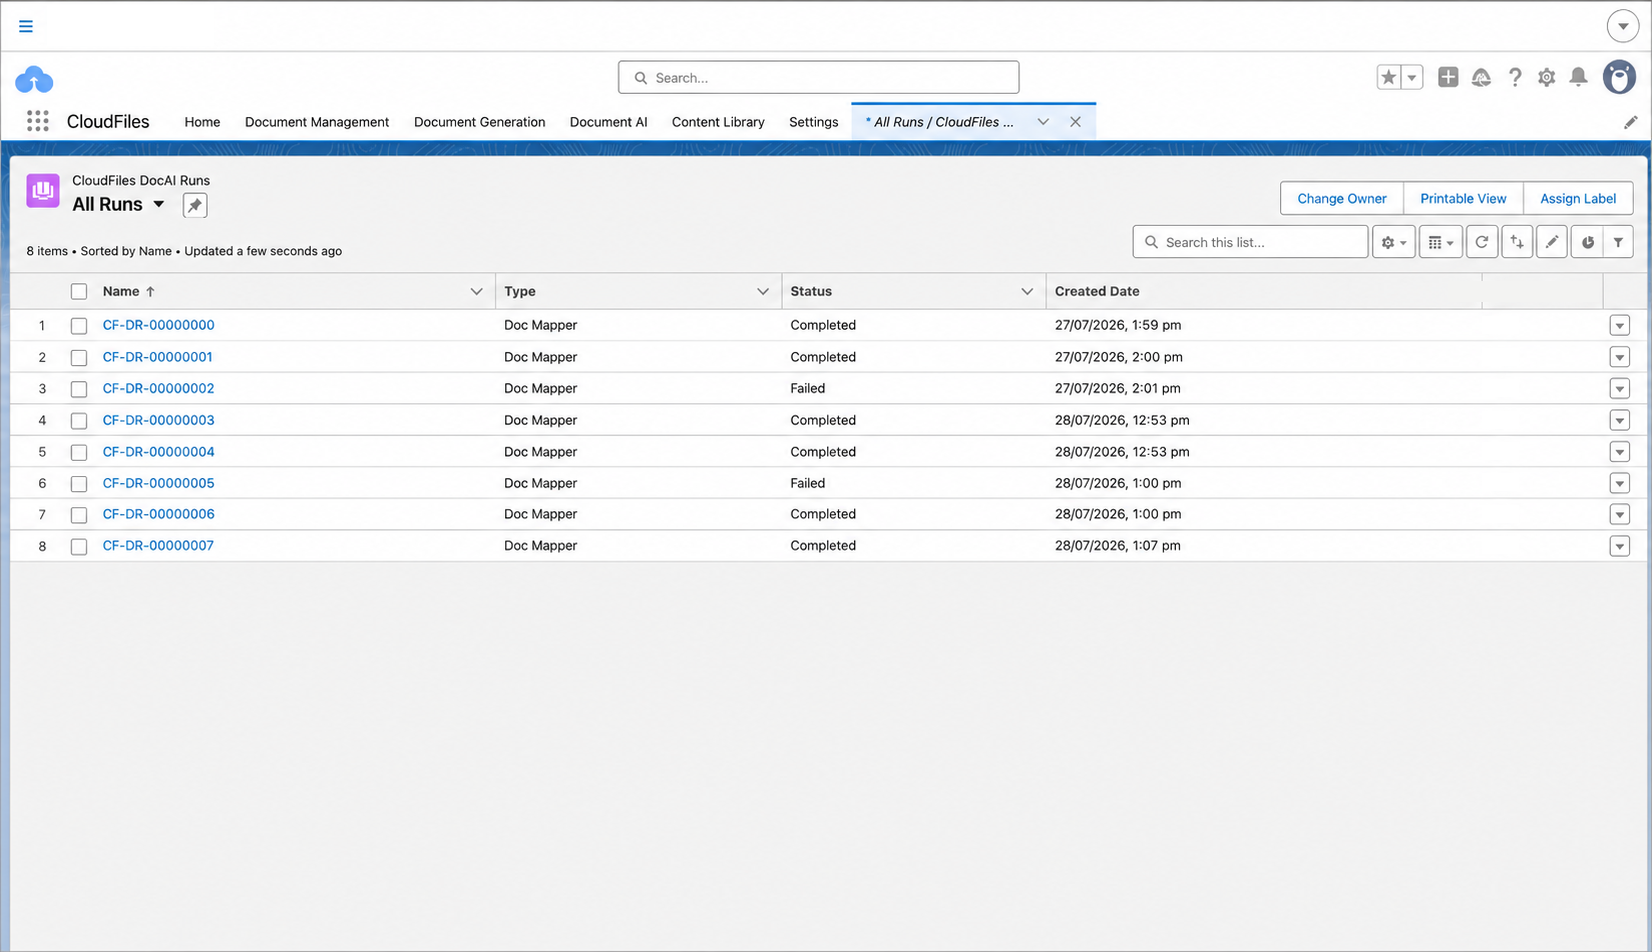
Task: Open row actions for CF-DR-00000007
Action: point(1620,546)
